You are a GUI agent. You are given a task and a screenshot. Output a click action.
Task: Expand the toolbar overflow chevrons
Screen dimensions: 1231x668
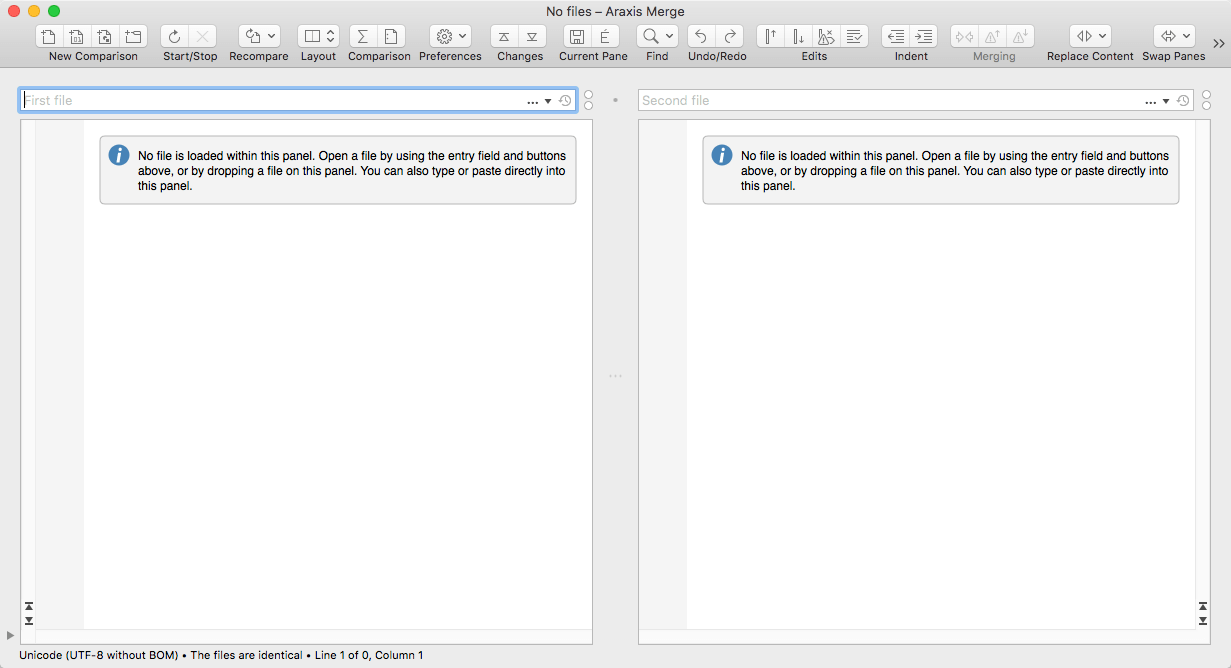pos(1219,43)
